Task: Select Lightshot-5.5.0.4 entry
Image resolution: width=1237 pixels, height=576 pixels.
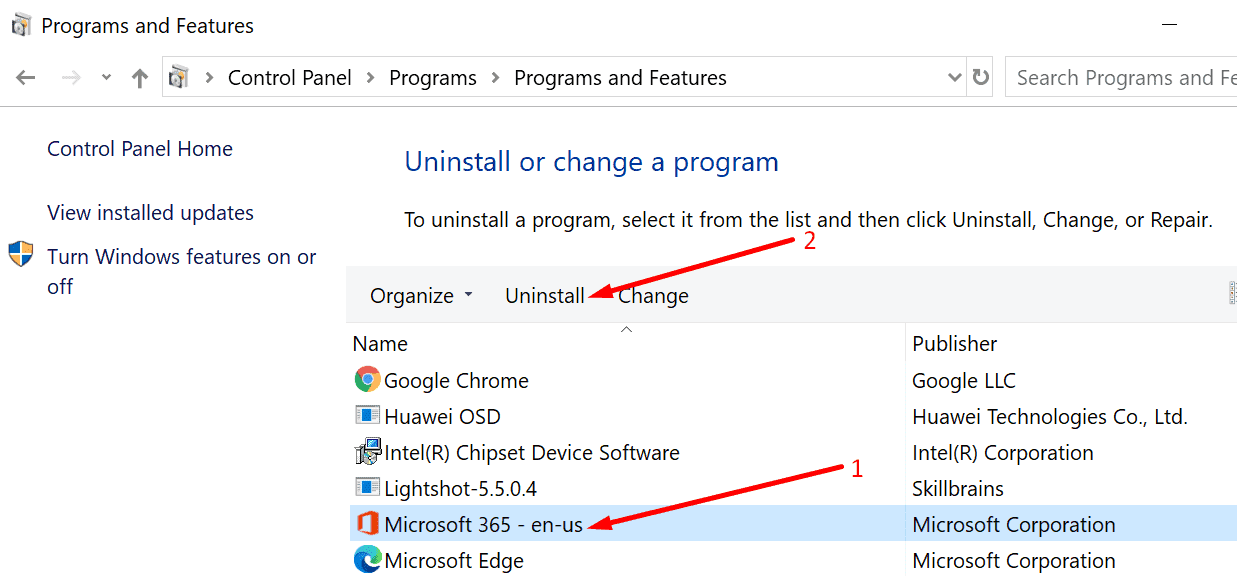Action: (462, 489)
